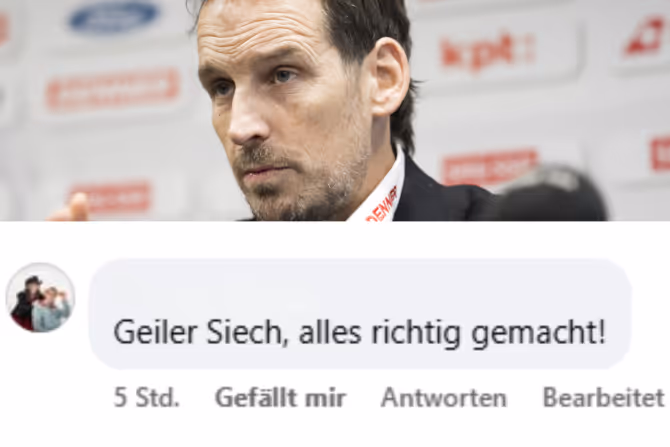Click the red 'kpt' sponsor logo
Viewport: 670px width, 447px height.
(488, 52)
